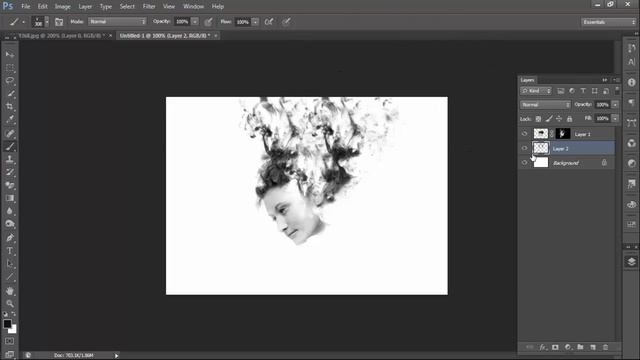Image resolution: width=640 pixels, height=360 pixels.
Task: Toggle lock position
Action: pos(559,119)
